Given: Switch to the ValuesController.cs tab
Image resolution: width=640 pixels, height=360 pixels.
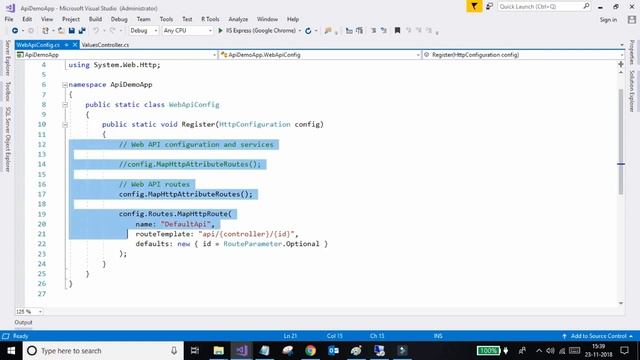Looking at the screenshot, I should pos(105,45).
